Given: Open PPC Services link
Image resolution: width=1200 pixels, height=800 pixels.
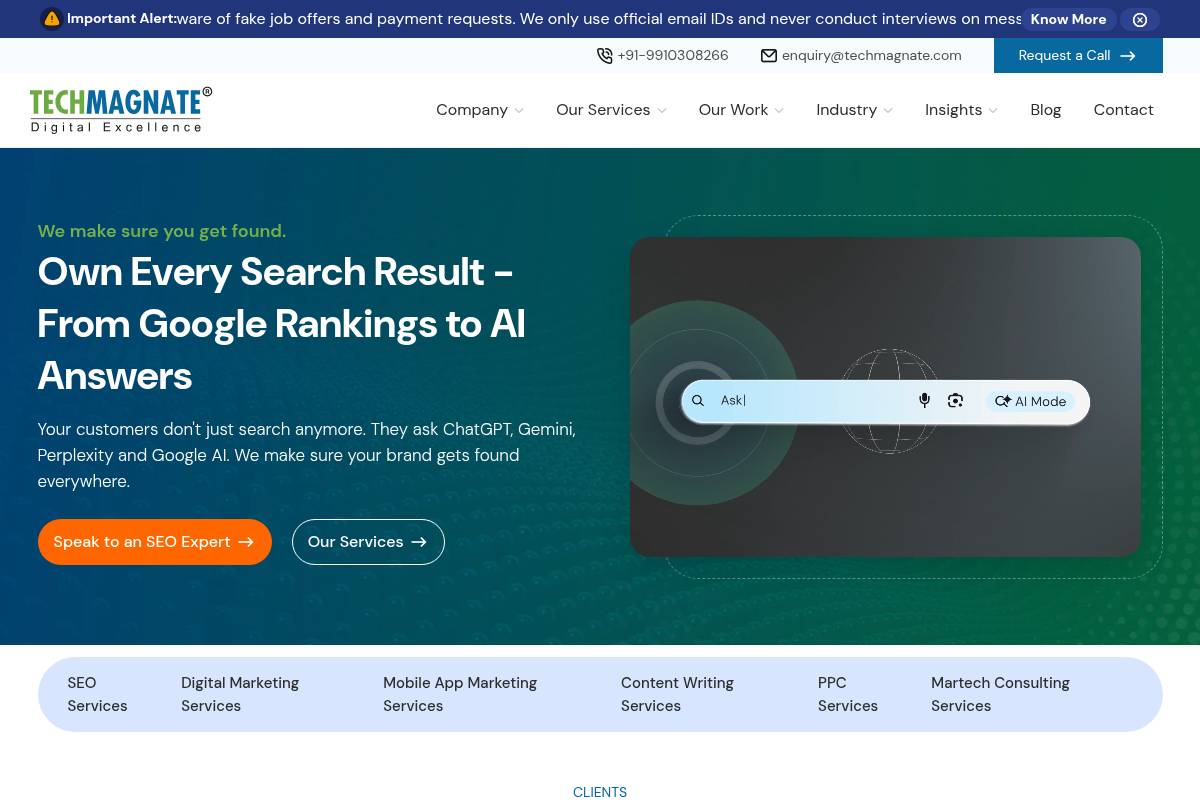Looking at the screenshot, I should 848,694.
